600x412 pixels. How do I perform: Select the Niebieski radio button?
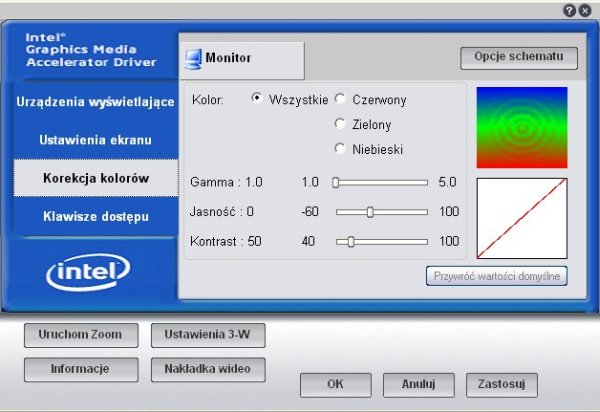(340, 148)
